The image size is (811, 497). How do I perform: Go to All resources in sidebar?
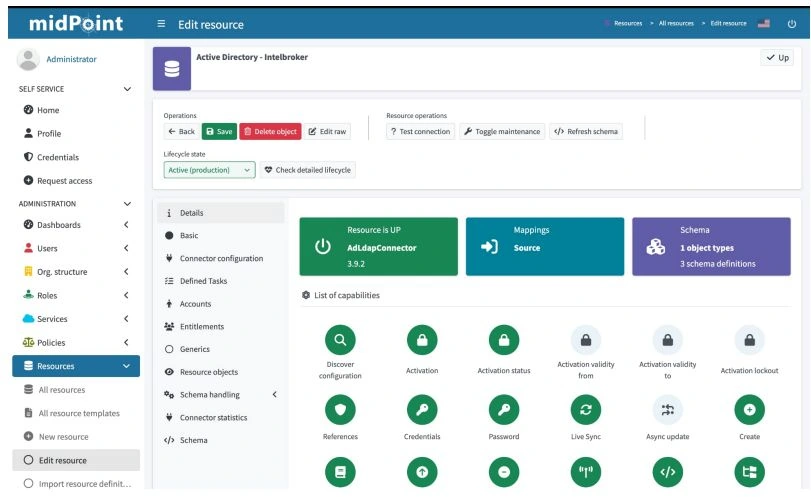(x=76, y=390)
